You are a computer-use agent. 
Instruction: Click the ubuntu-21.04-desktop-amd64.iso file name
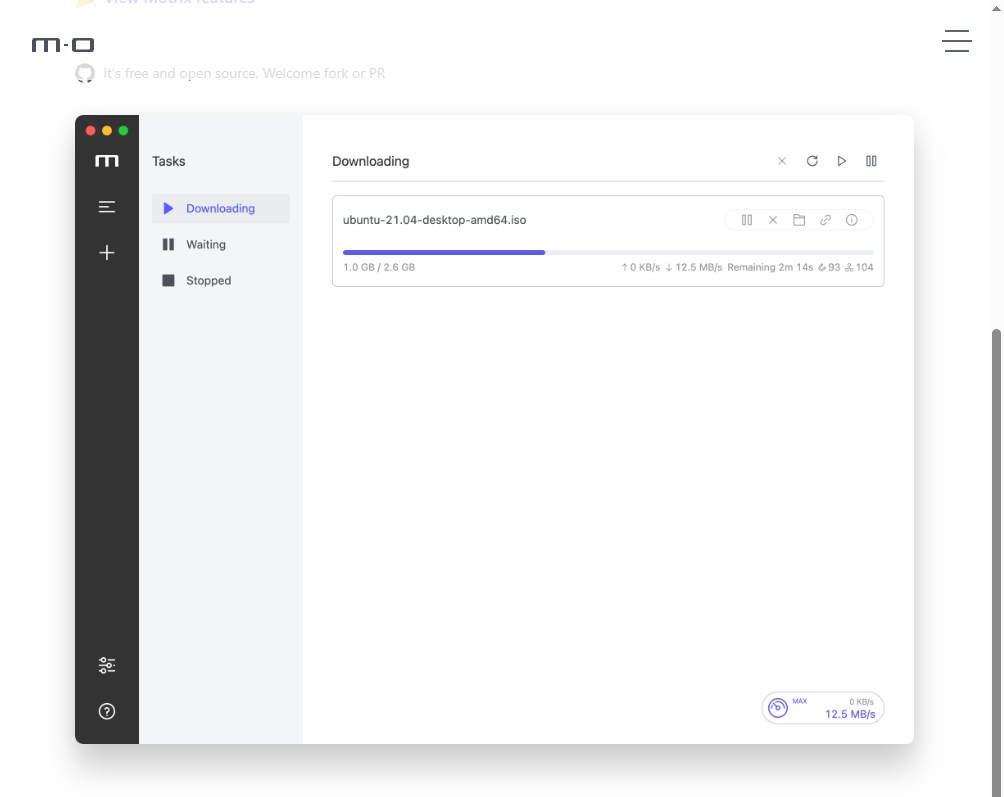[434, 220]
